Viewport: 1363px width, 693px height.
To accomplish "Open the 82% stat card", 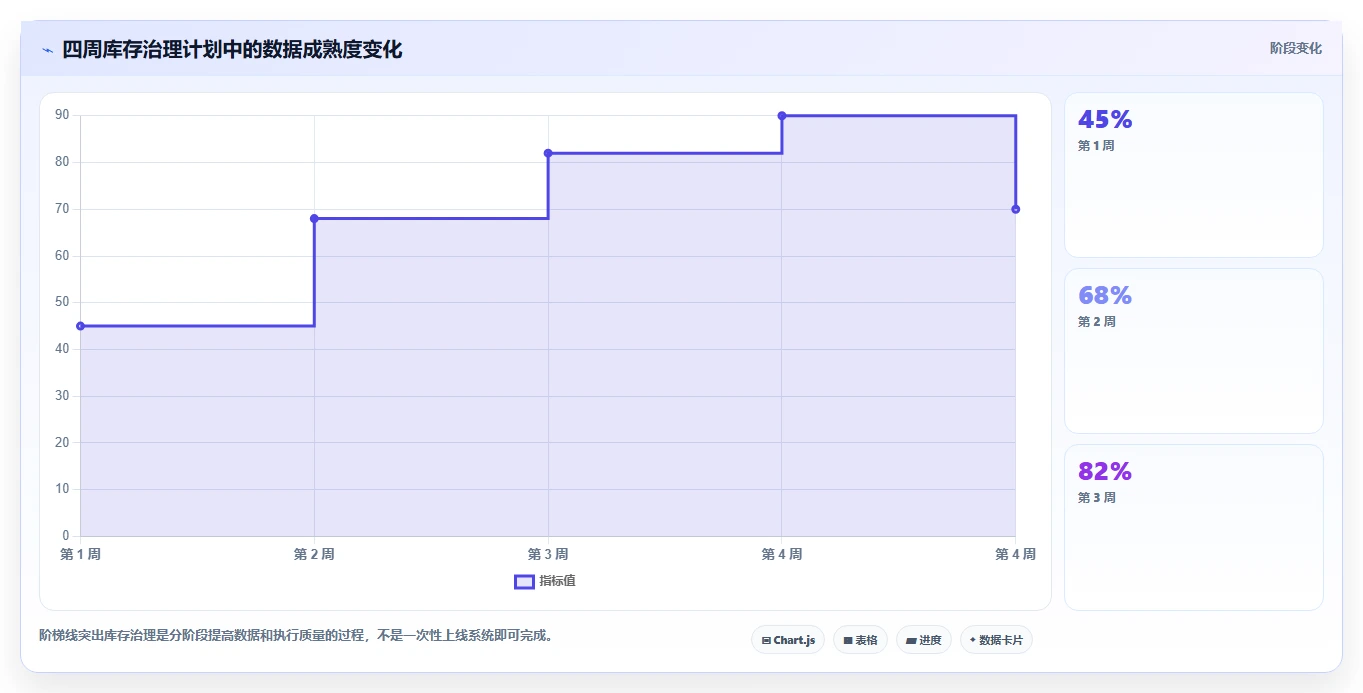I will (x=1194, y=527).
